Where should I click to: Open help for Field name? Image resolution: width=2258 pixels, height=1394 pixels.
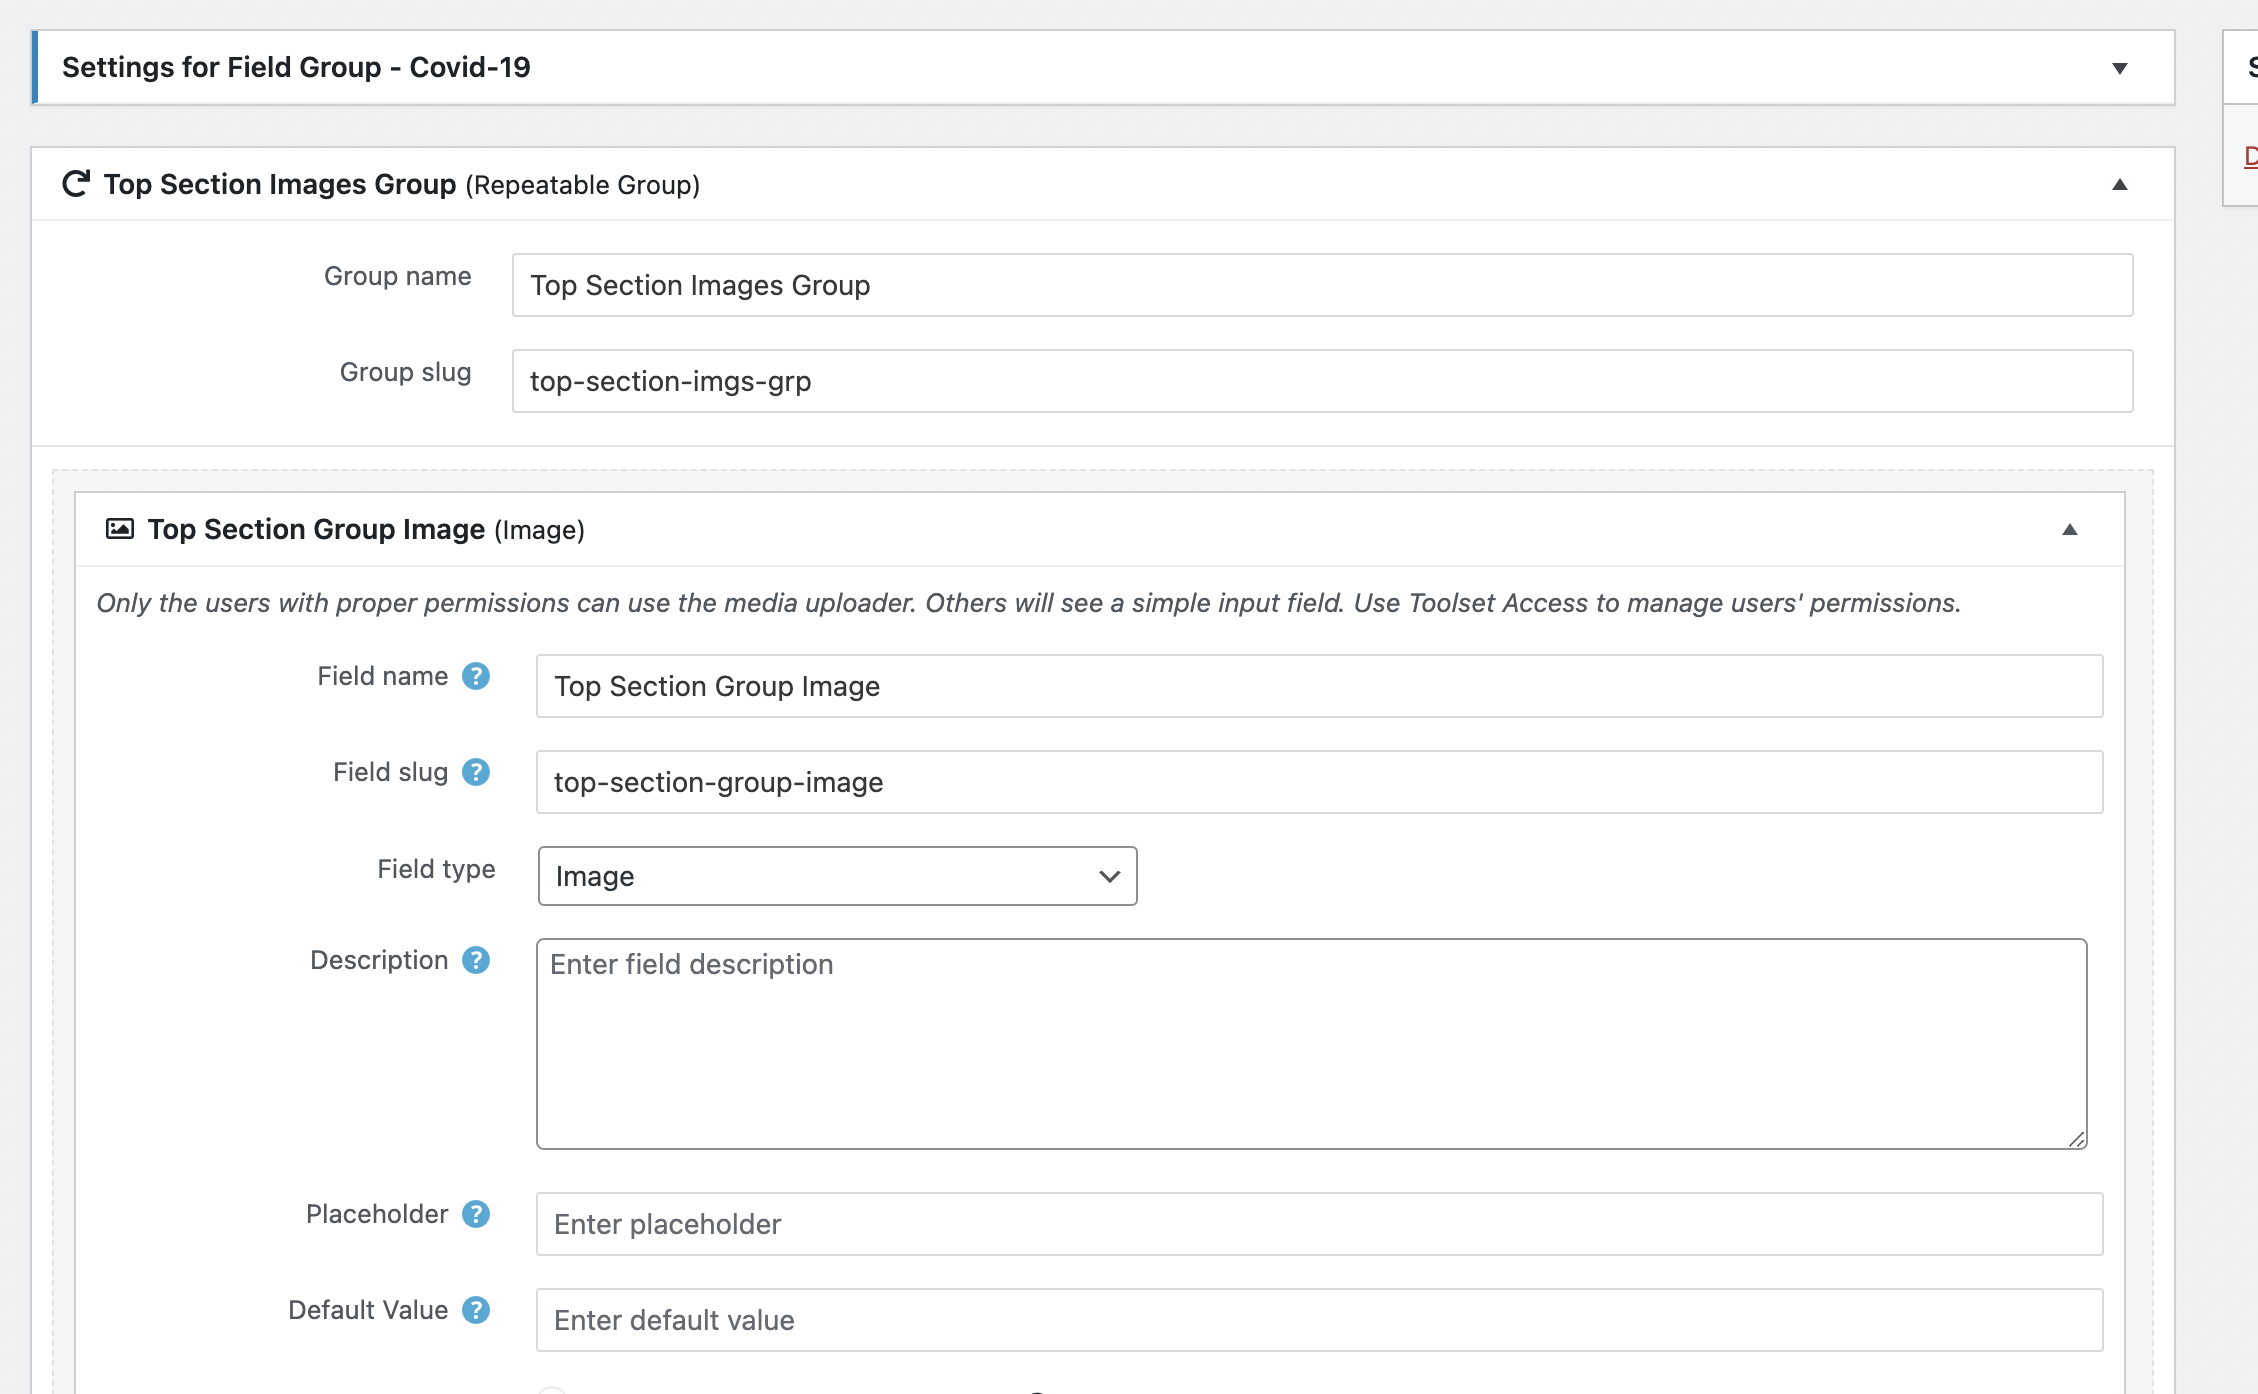tap(476, 677)
